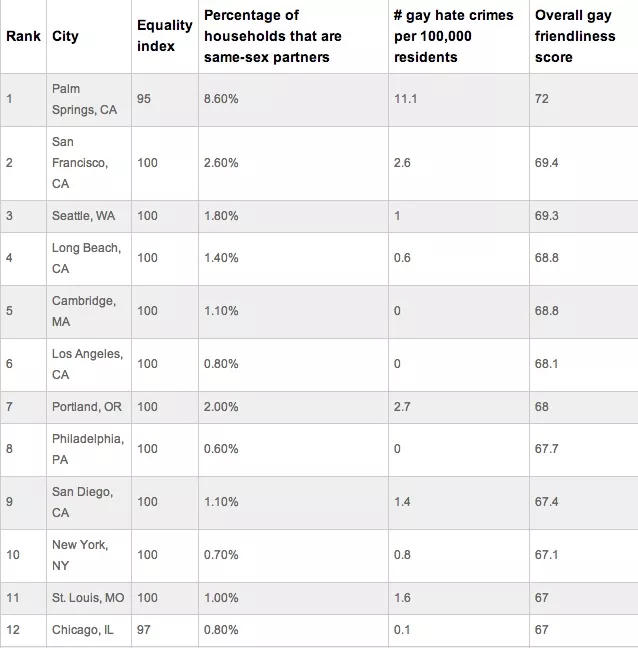This screenshot has width=638, height=648.
Task: Select the Portland, OR cell
Action: click(x=89, y=407)
